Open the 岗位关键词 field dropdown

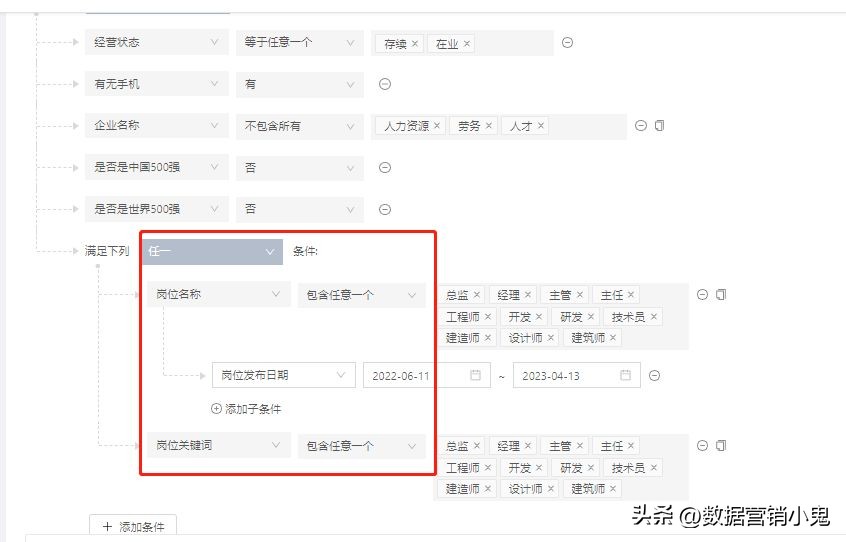click(219, 445)
